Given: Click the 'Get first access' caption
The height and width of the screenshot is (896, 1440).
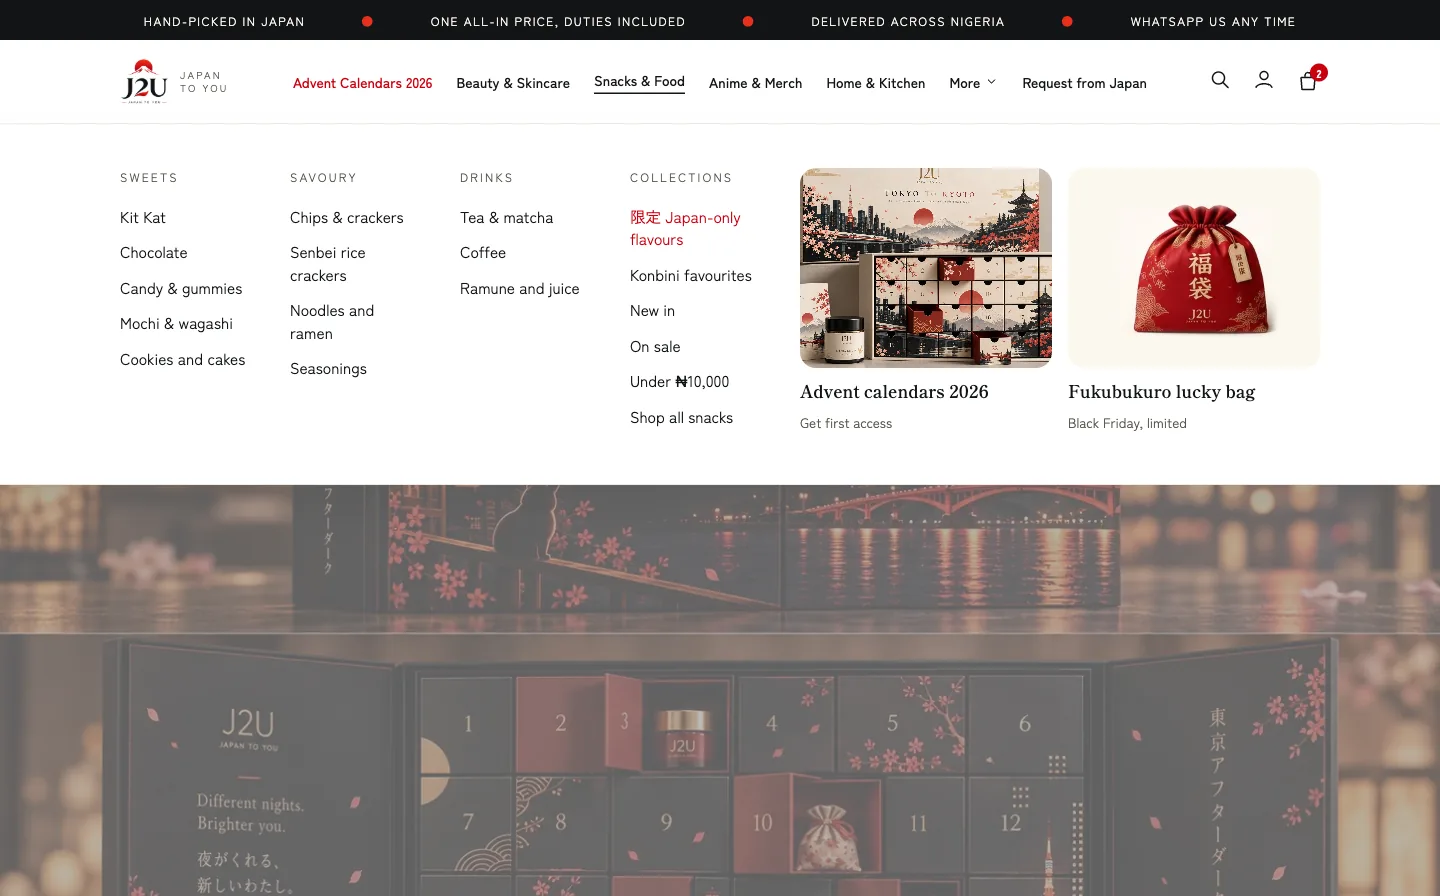Looking at the screenshot, I should (x=846, y=424).
